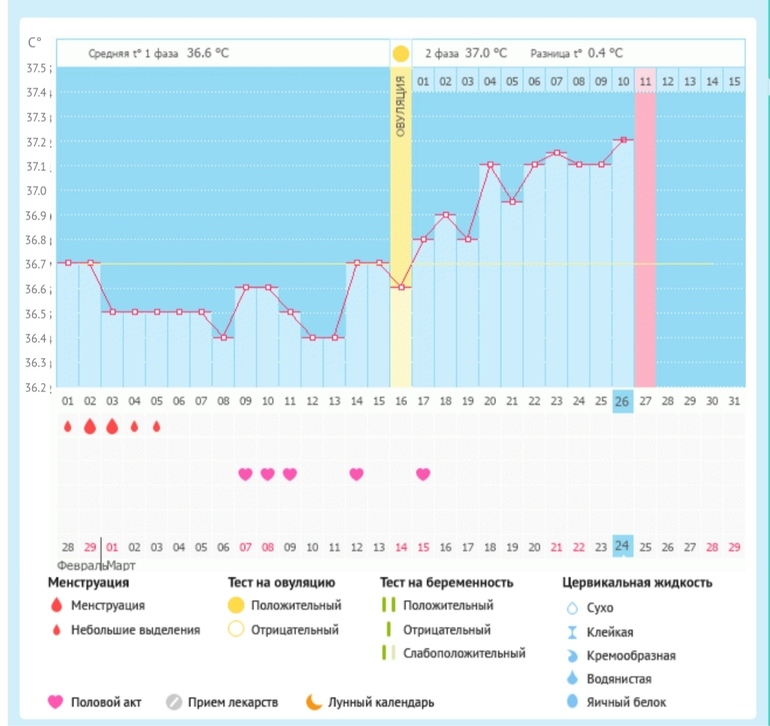Click the Прием лекарств pill icon
The width and height of the screenshot is (770, 726).
coord(173,702)
